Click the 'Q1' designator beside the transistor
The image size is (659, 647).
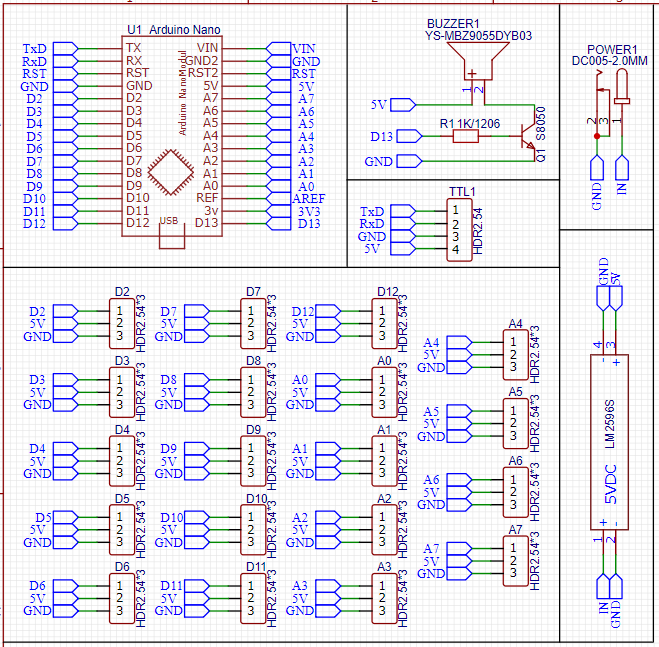[x=540, y=155]
